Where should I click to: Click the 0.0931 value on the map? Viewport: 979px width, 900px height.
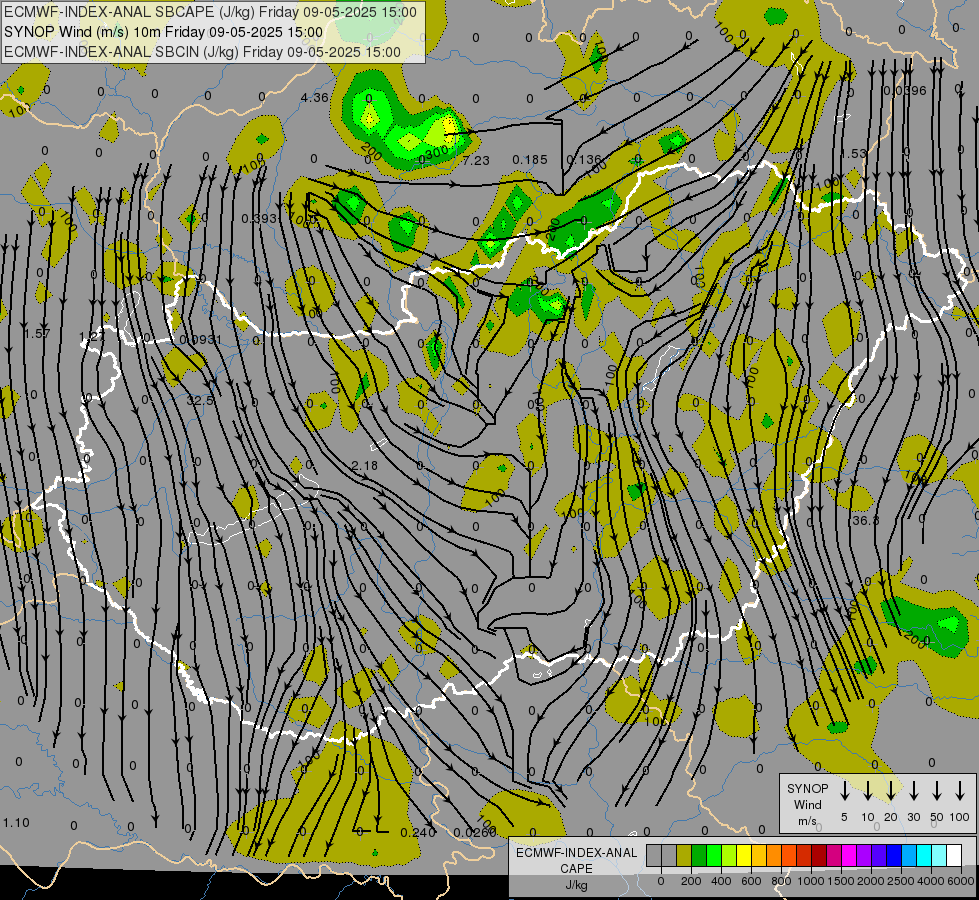(x=200, y=340)
